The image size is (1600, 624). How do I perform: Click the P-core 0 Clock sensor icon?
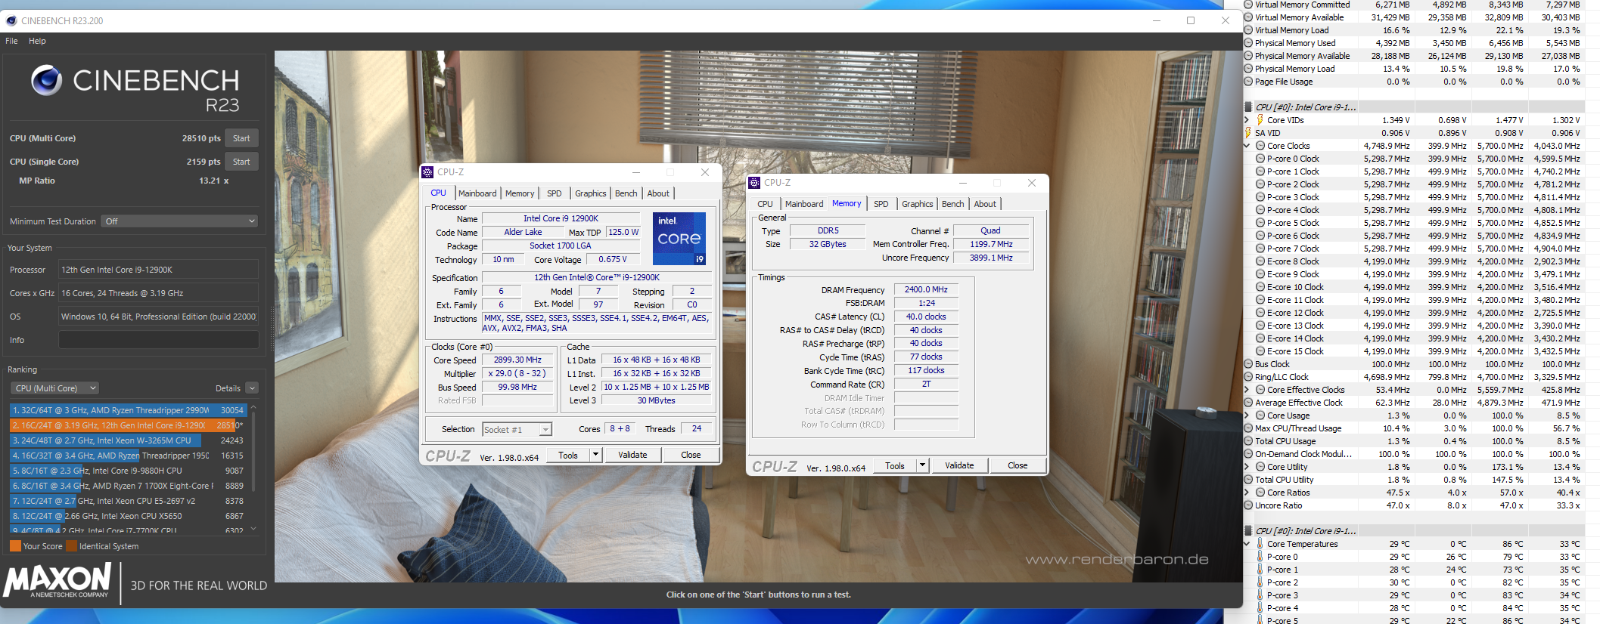1260,159
